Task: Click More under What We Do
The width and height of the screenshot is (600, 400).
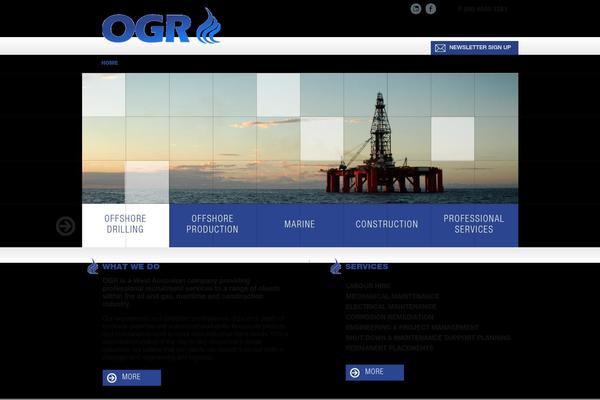Action: tap(132, 377)
